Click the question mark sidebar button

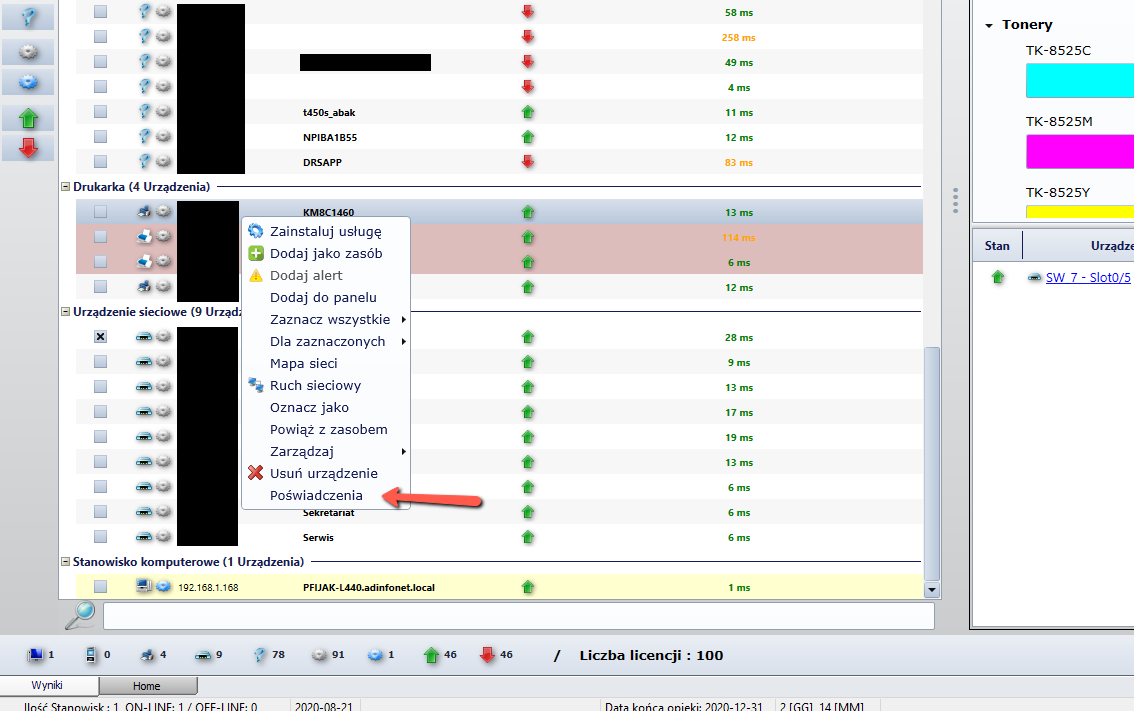pyautogui.click(x=28, y=16)
